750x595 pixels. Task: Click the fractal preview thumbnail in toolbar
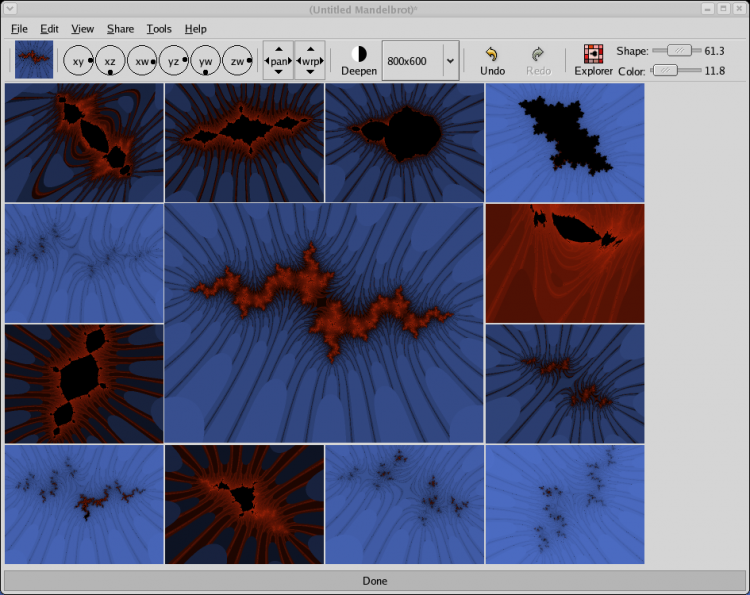click(x=33, y=60)
